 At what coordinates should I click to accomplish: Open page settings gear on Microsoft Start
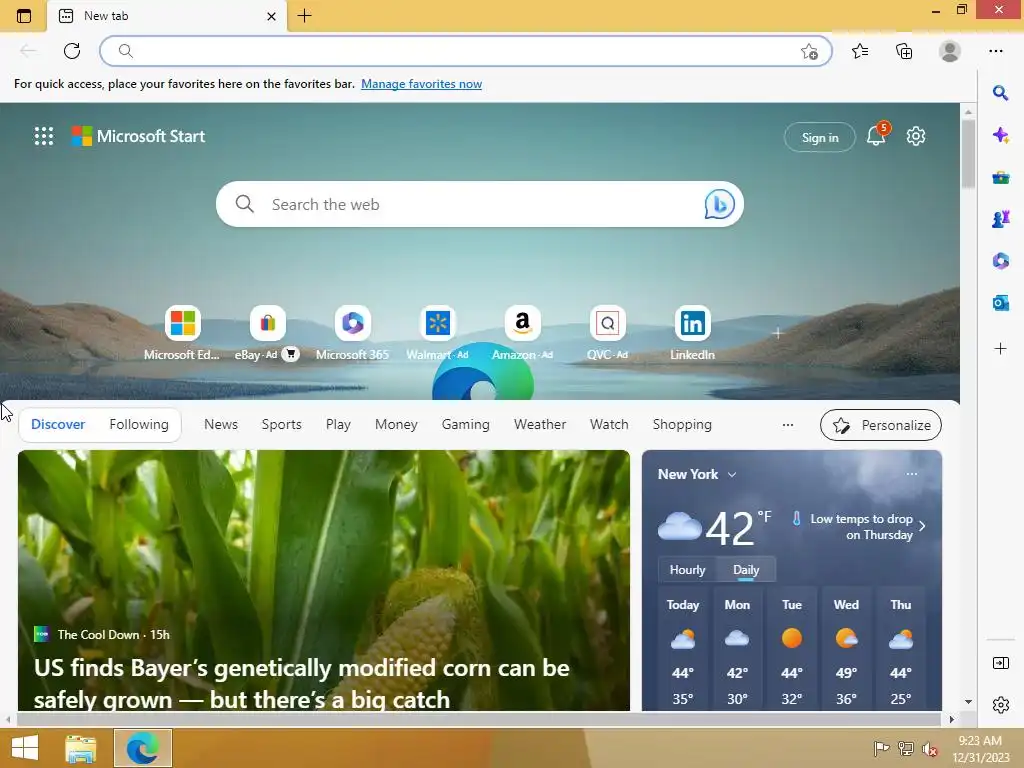click(916, 136)
